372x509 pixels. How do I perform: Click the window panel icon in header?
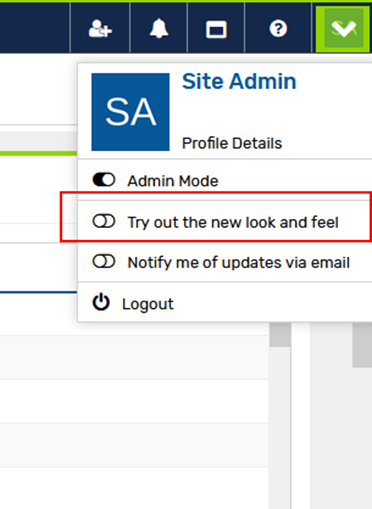[x=216, y=29]
